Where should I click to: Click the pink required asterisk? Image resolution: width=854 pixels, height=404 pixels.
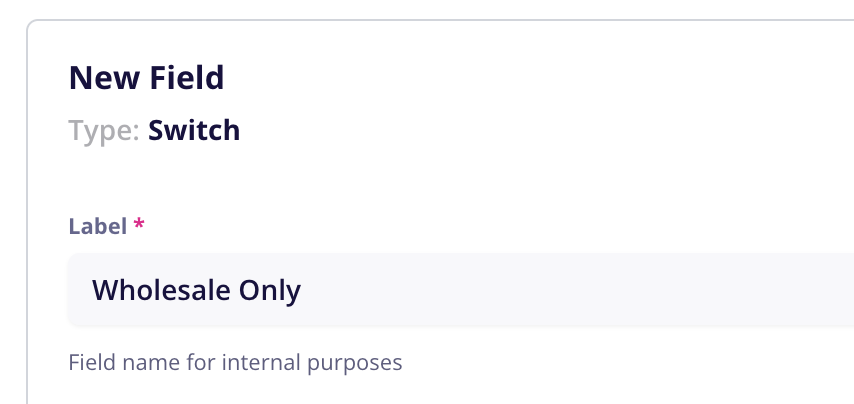tap(139, 225)
